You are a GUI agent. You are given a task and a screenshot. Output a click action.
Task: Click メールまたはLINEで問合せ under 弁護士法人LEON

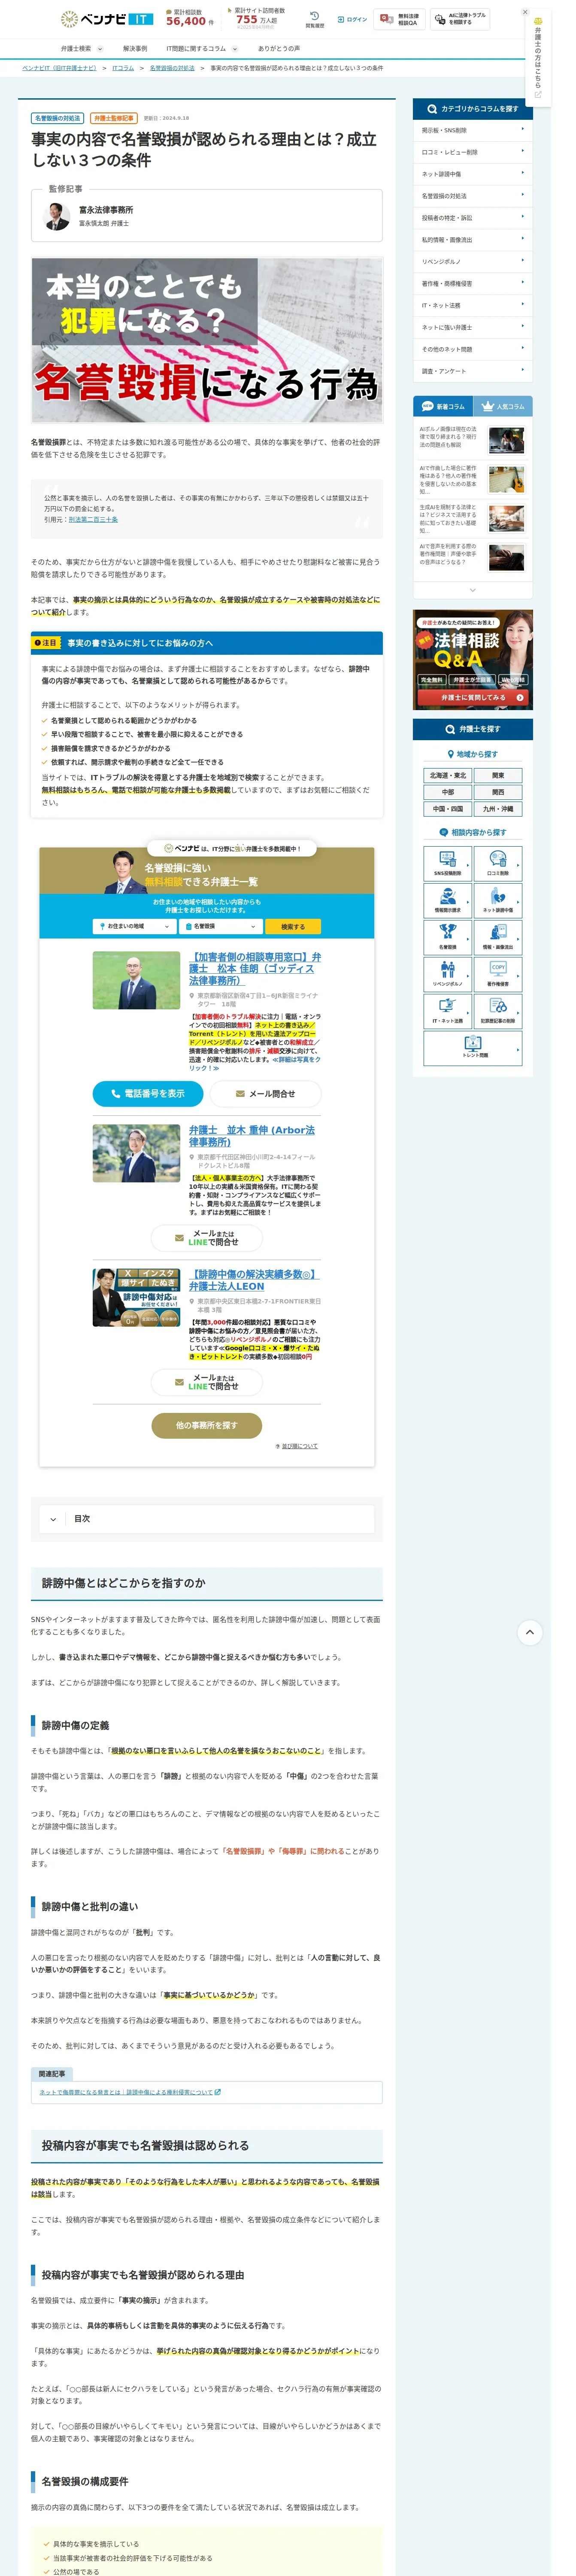207,1382
